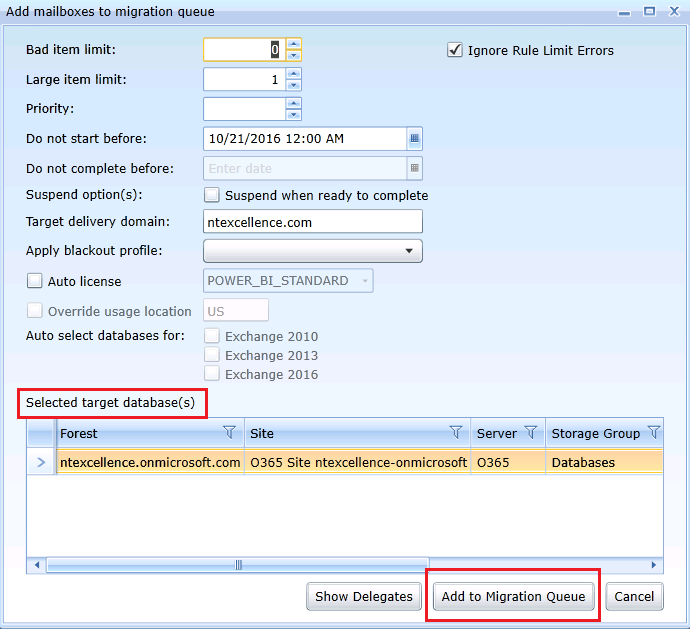Sort by the Site column header
690x629 pixels.
click(x=358, y=433)
